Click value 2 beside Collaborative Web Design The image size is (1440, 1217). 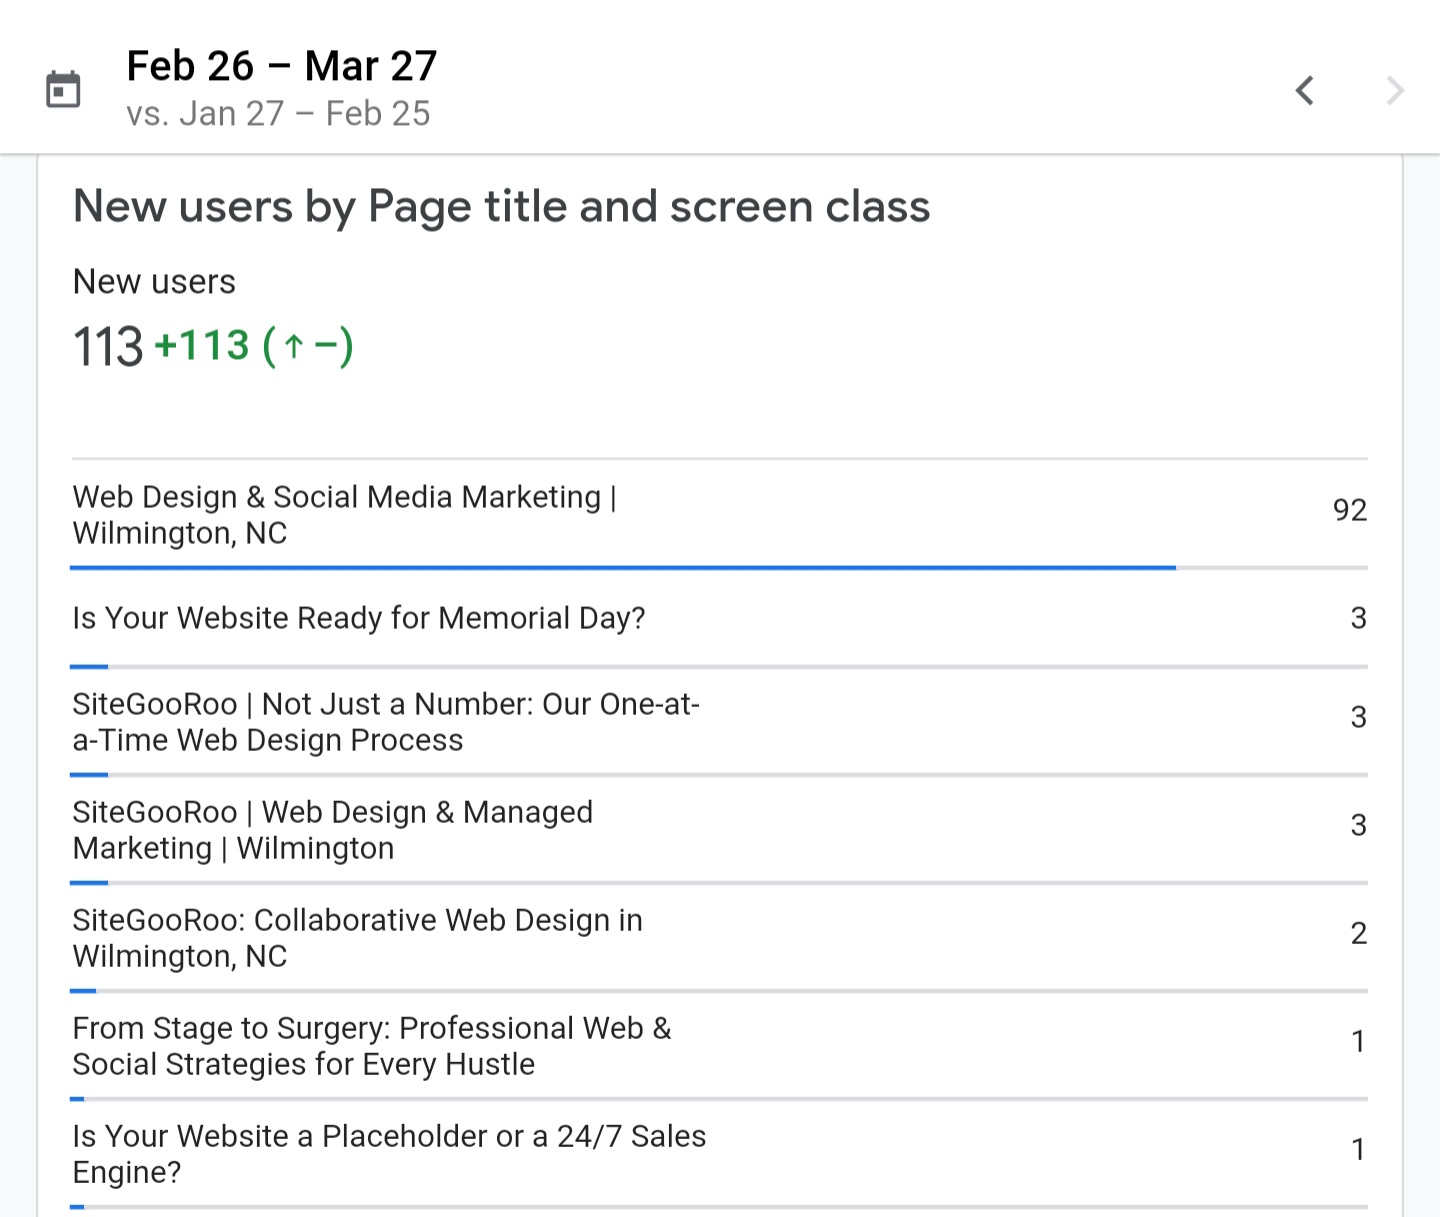pyautogui.click(x=1358, y=933)
